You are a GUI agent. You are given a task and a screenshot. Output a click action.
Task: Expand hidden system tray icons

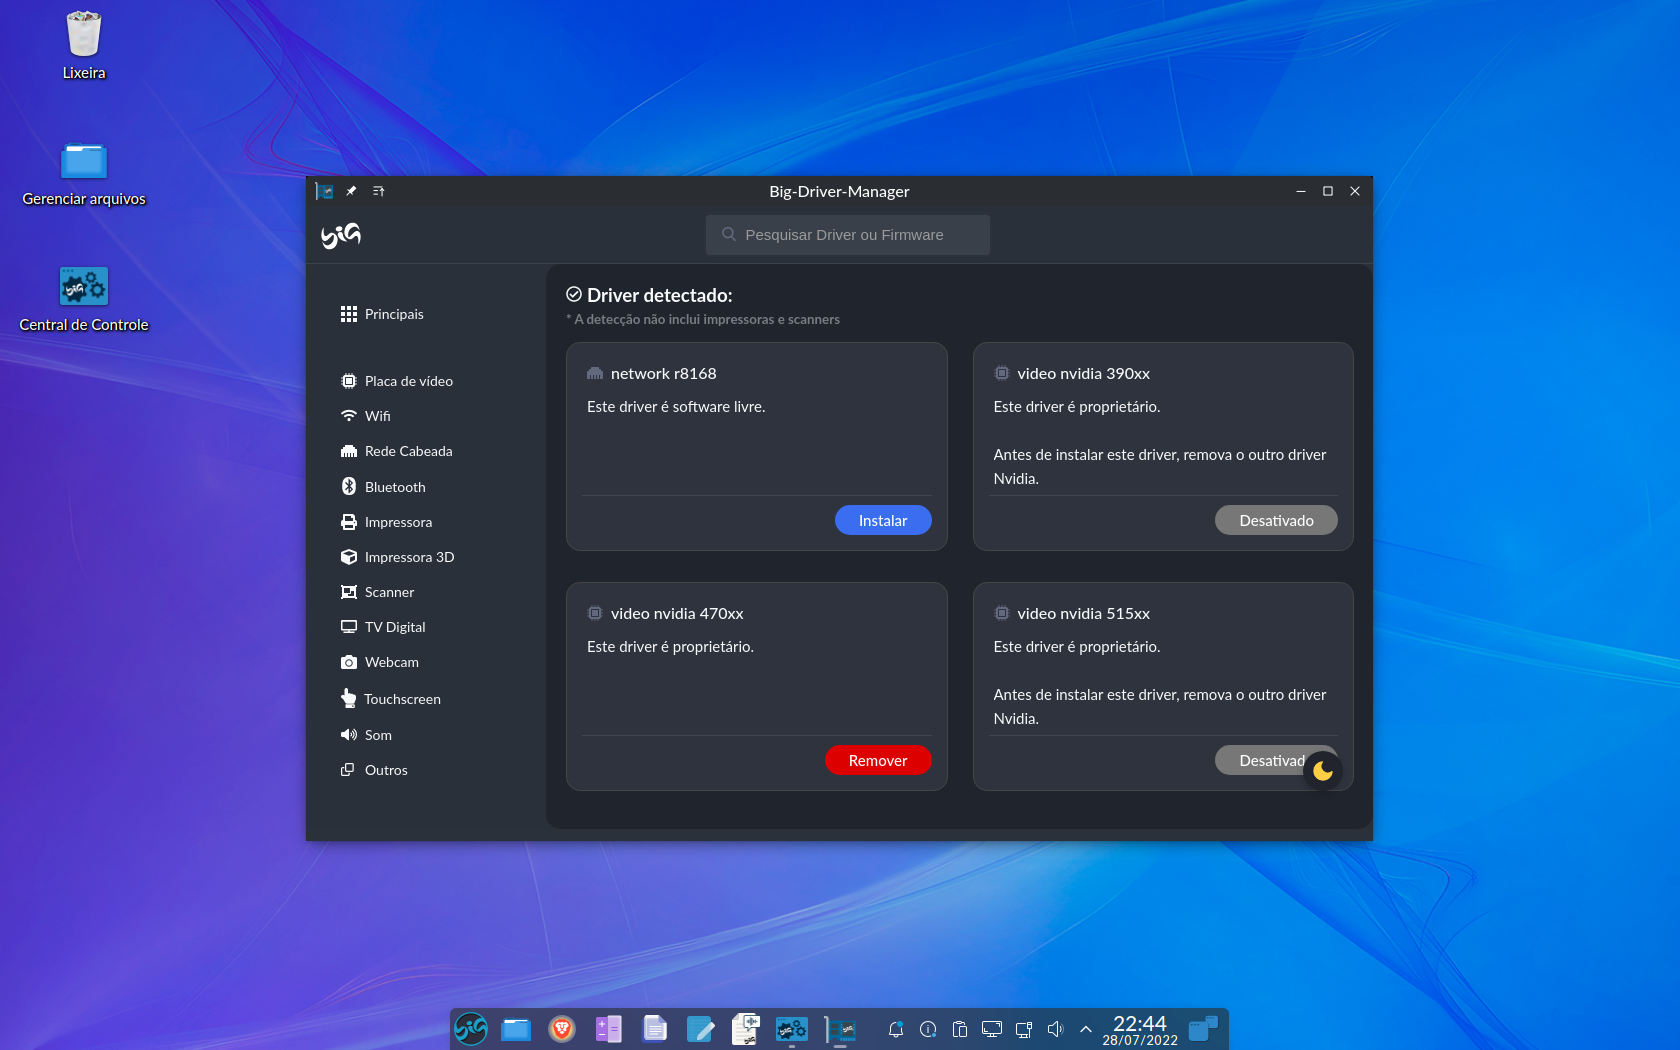1086,1029
